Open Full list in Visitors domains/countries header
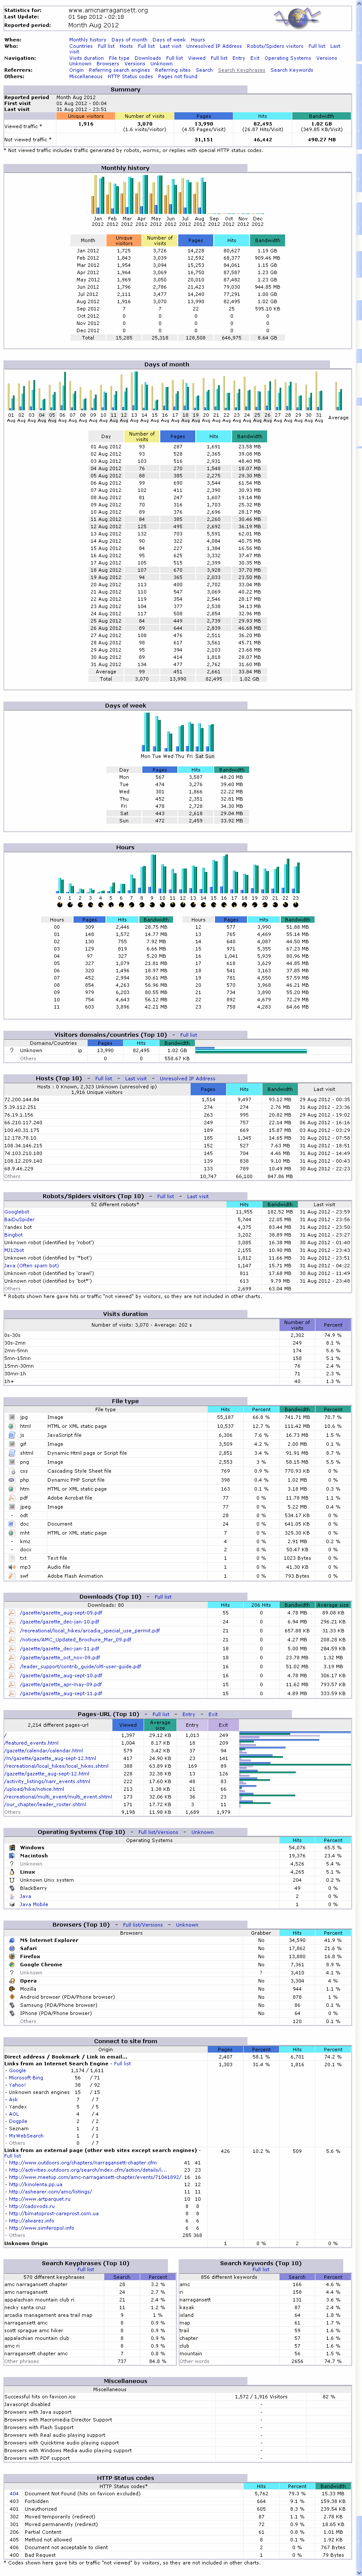The height and width of the screenshot is (2576, 362). coord(188,1035)
